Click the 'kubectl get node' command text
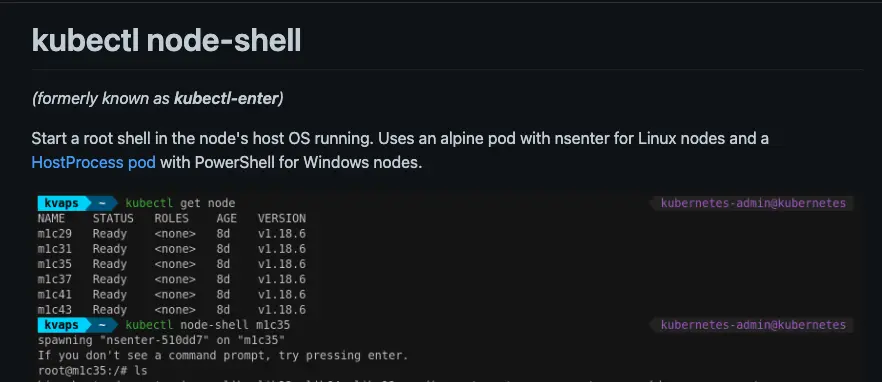 pyautogui.click(x=181, y=203)
